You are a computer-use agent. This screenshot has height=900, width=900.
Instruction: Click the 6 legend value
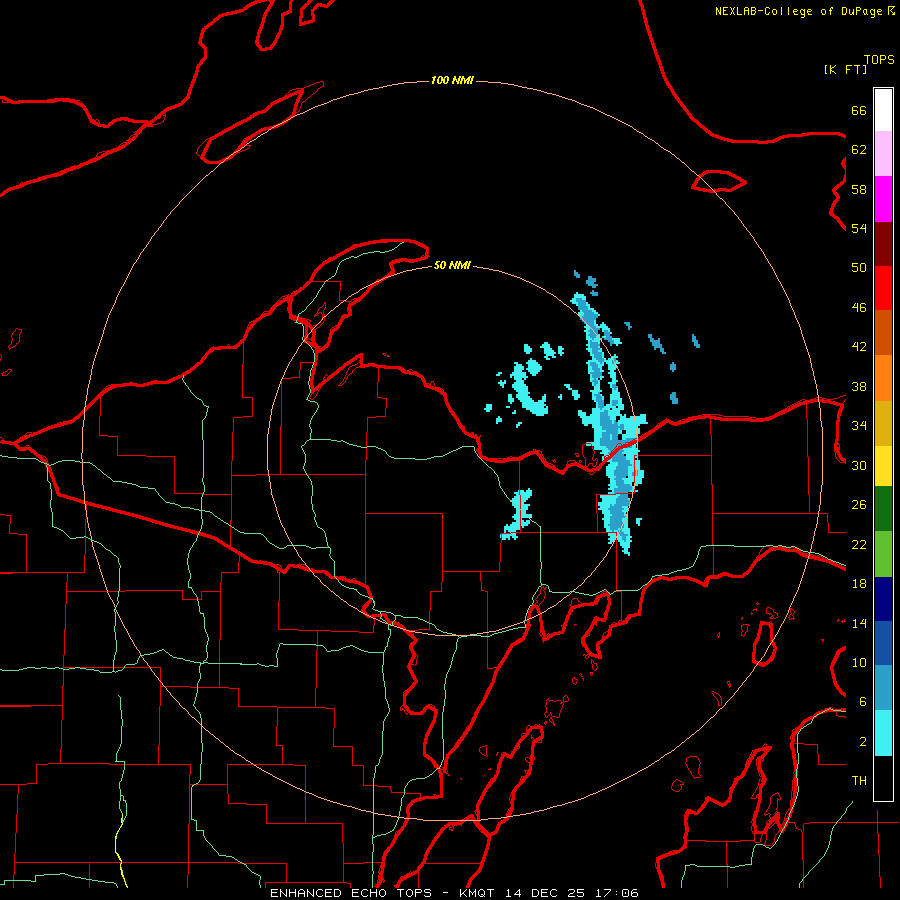863,702
